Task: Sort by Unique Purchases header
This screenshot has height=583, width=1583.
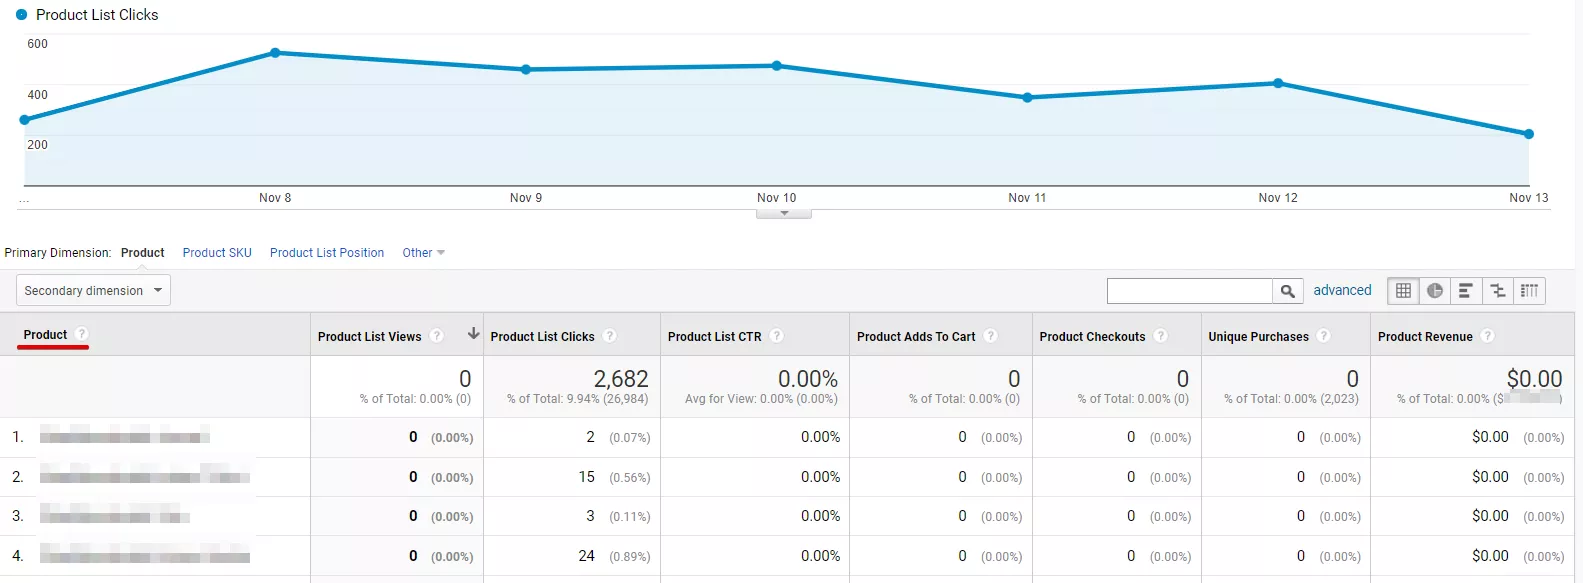Action: tap(1258, 337)
